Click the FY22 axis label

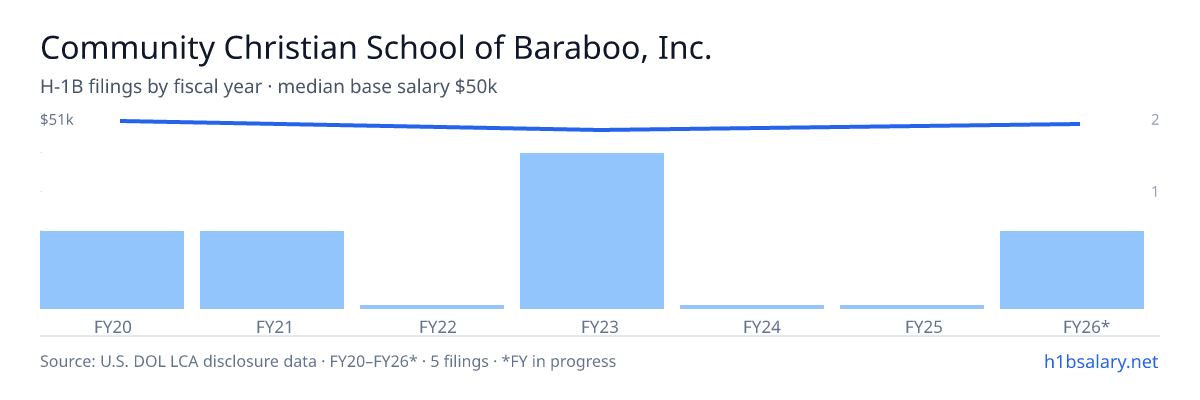click(x=432, y=326)
